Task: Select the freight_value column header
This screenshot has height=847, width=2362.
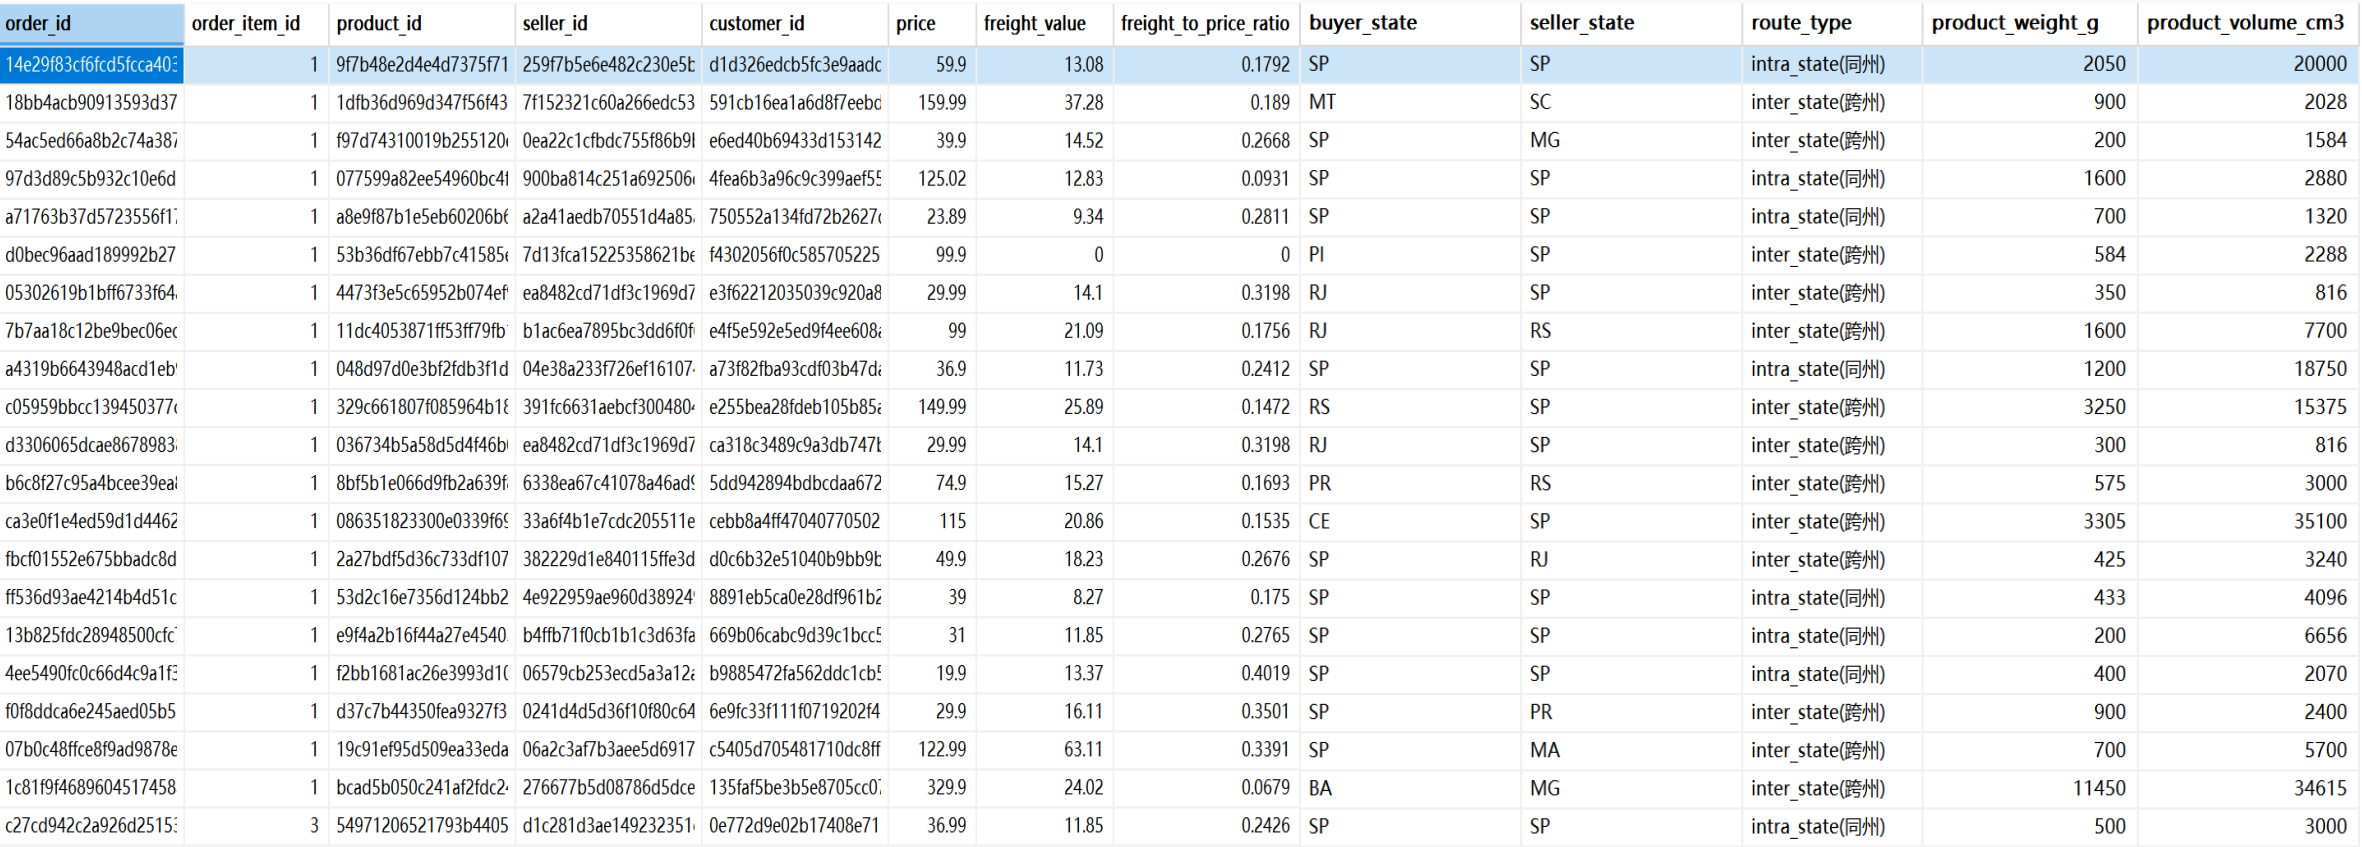Action: point(1044,23)
